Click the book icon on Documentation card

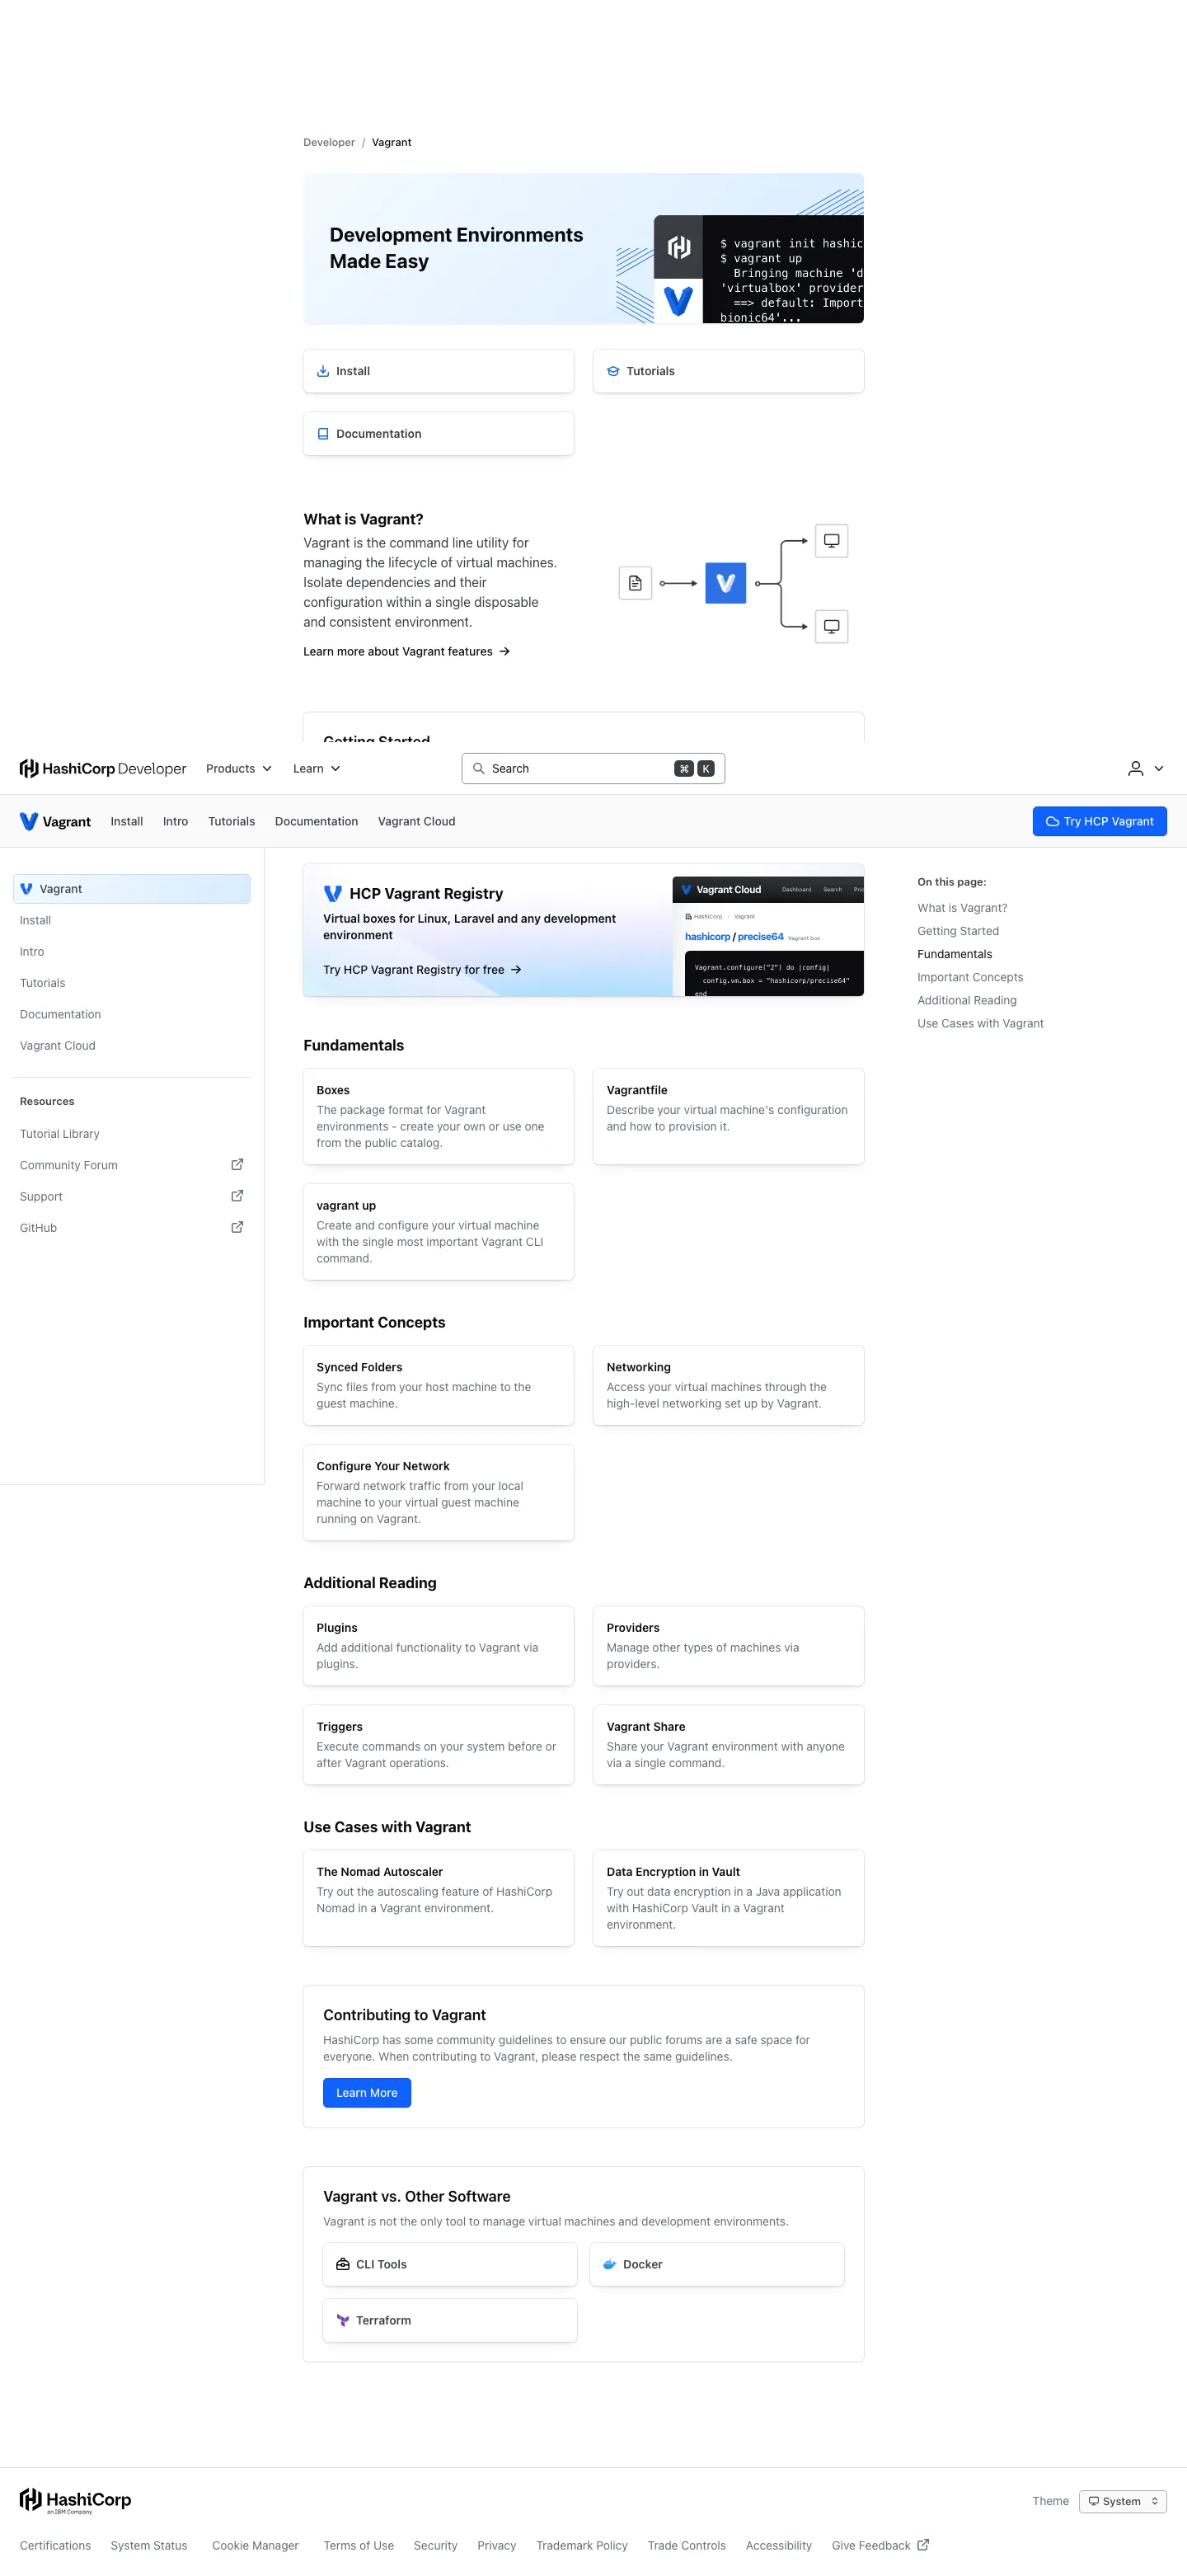click(x=323, y=434)
